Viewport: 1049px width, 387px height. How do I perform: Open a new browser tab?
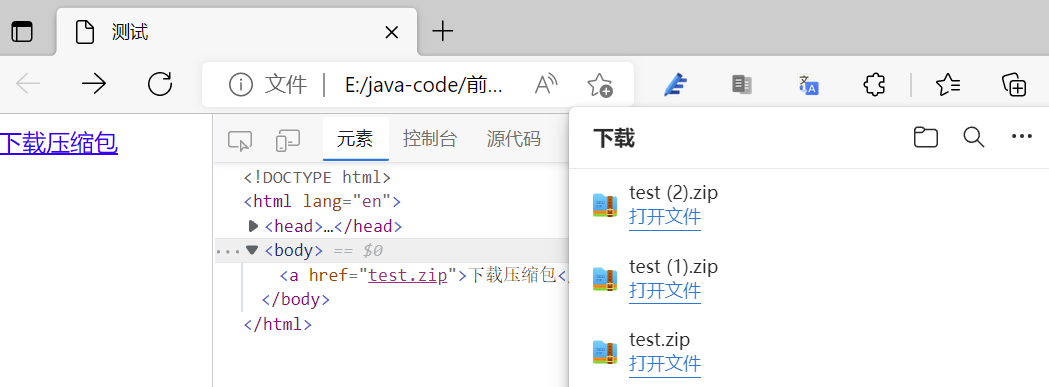tap(442, 31)
